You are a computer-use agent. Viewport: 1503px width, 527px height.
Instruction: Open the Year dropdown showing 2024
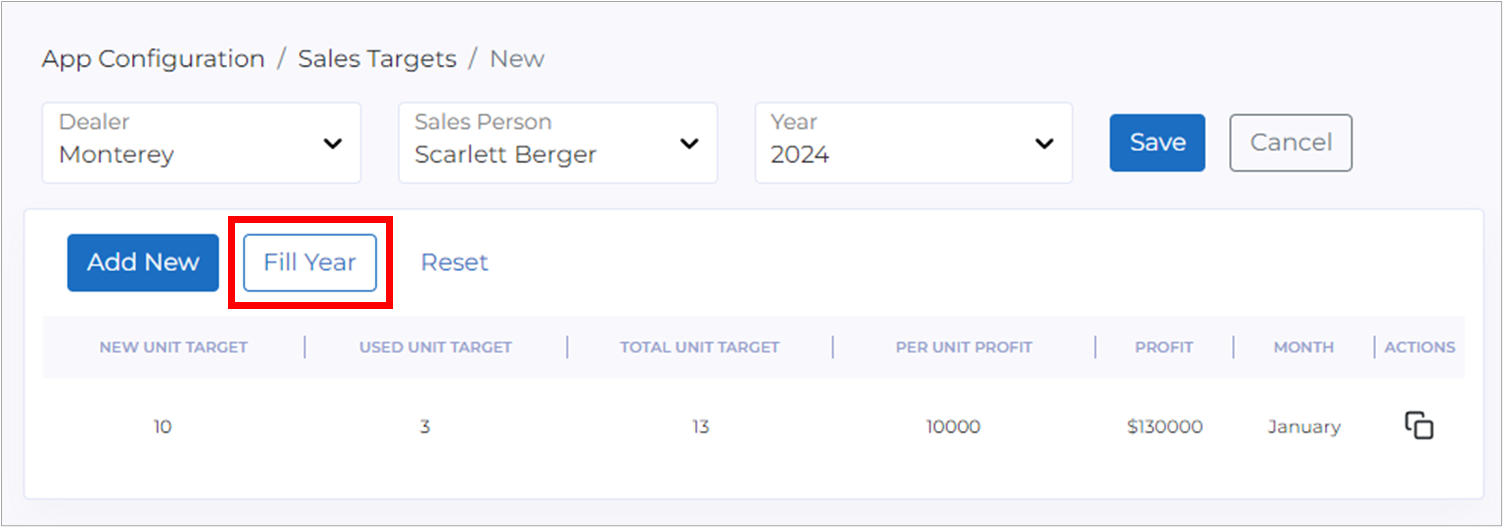pos(913,143)
